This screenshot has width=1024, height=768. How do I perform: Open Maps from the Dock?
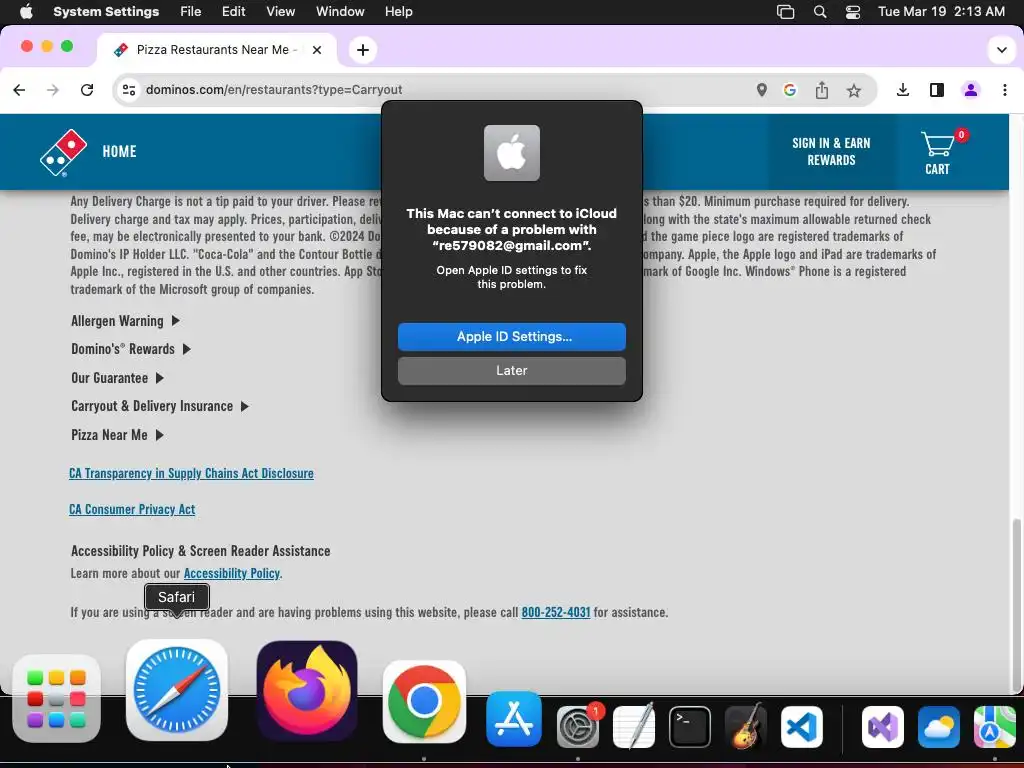point(995,727)
